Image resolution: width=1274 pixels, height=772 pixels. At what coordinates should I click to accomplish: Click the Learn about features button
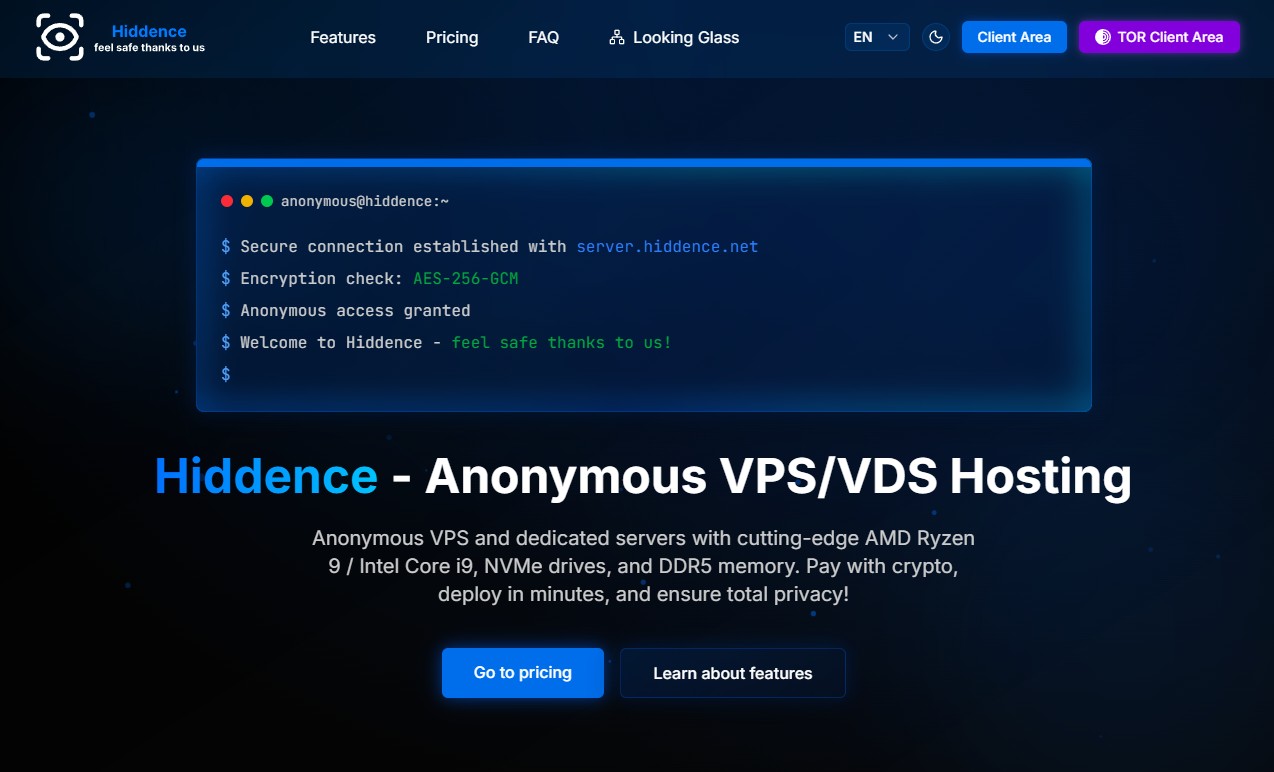(733, 673)
